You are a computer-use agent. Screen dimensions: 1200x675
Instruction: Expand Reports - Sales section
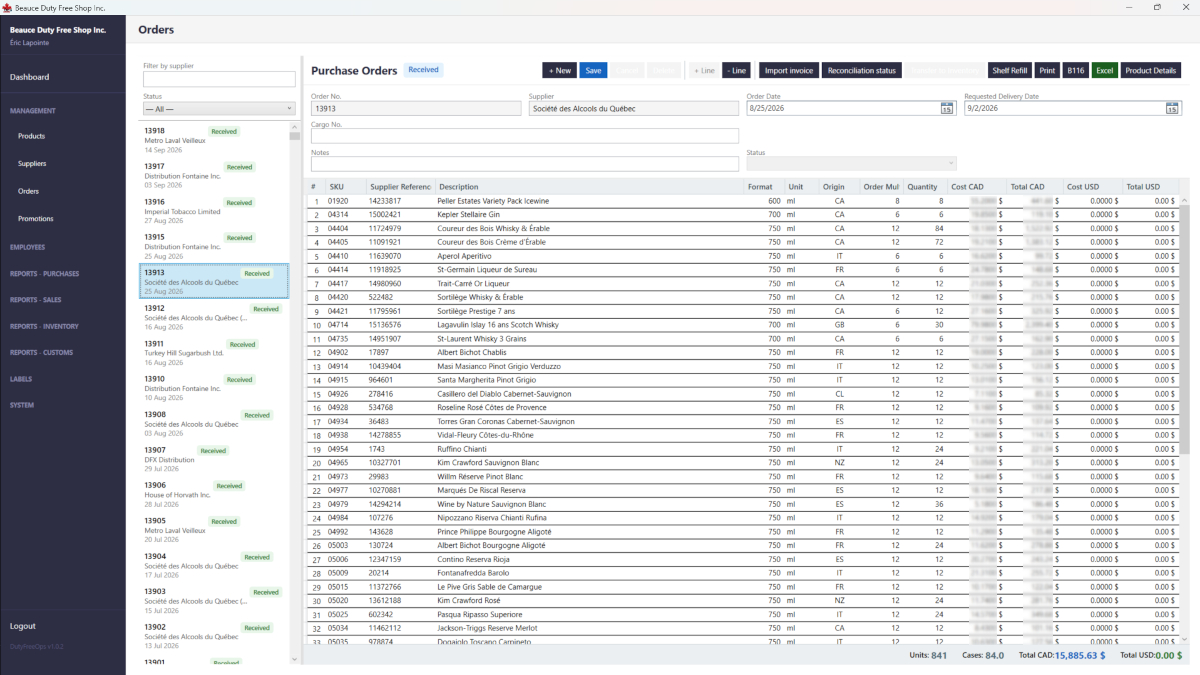tap(36, 300)
